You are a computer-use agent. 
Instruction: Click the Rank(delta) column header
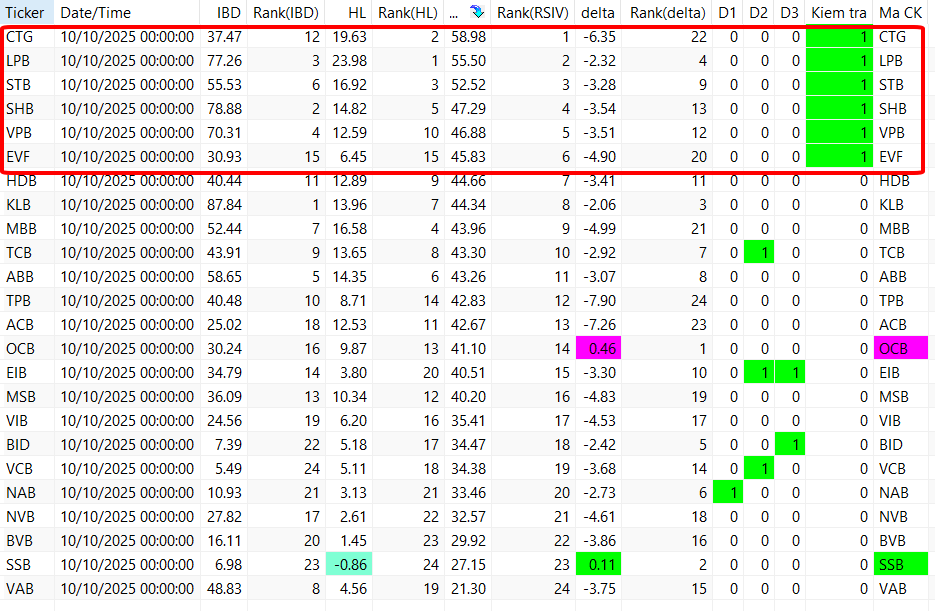coord(667,13)
